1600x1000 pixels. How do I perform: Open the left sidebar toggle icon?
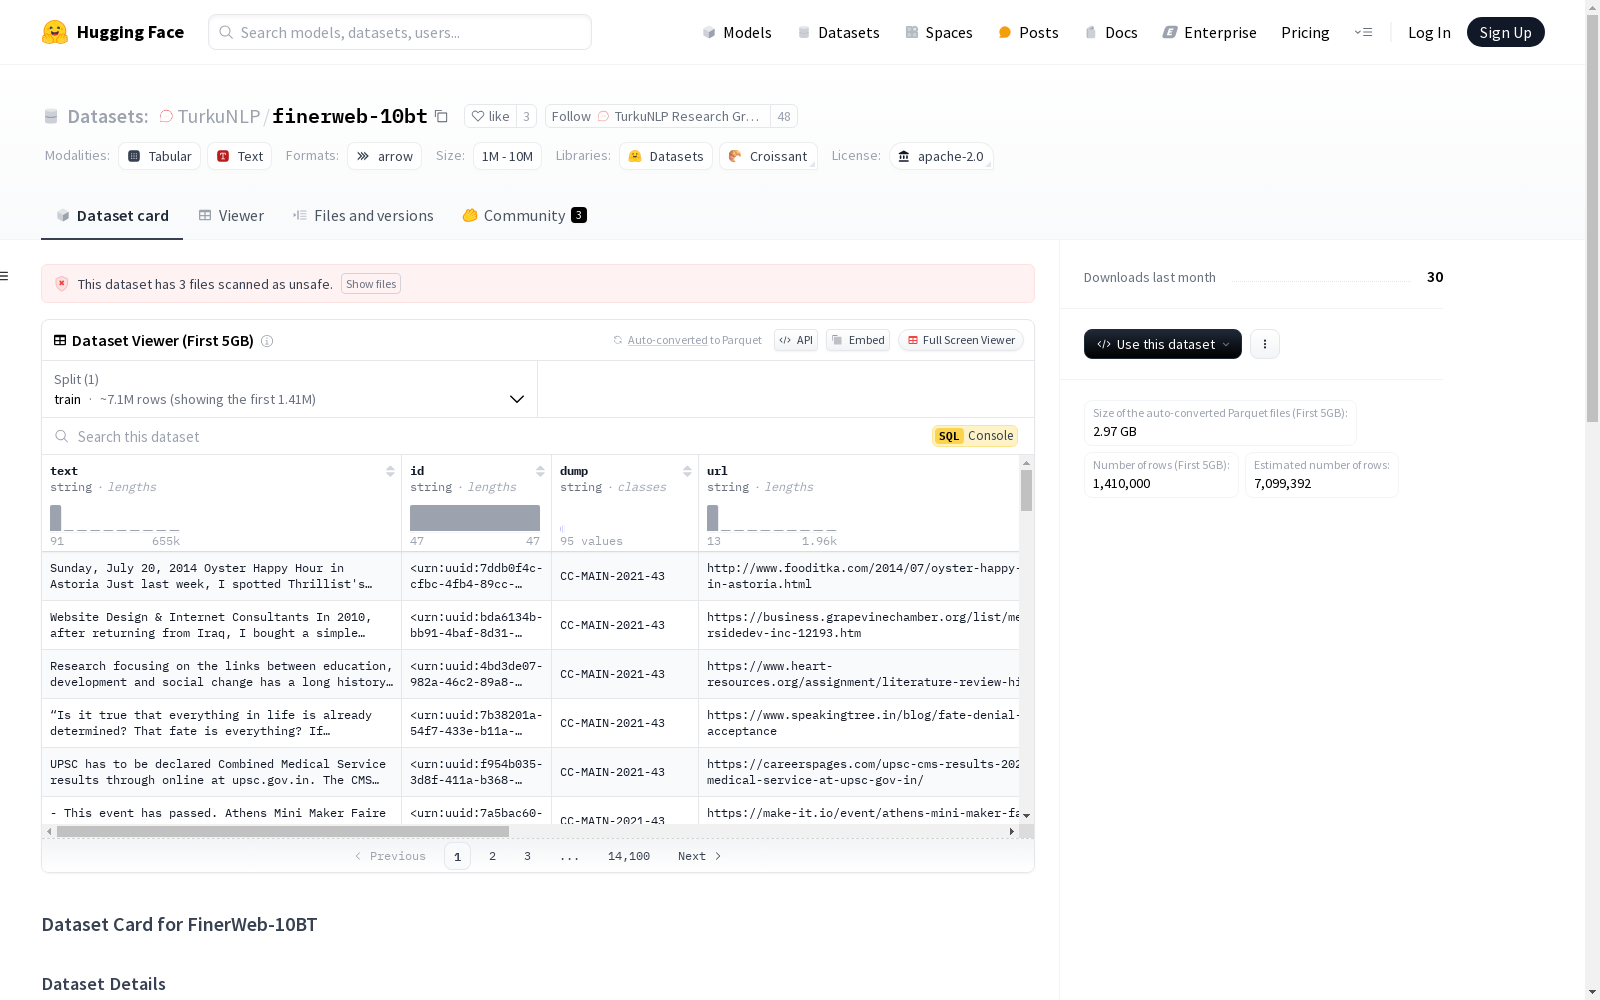5,276
